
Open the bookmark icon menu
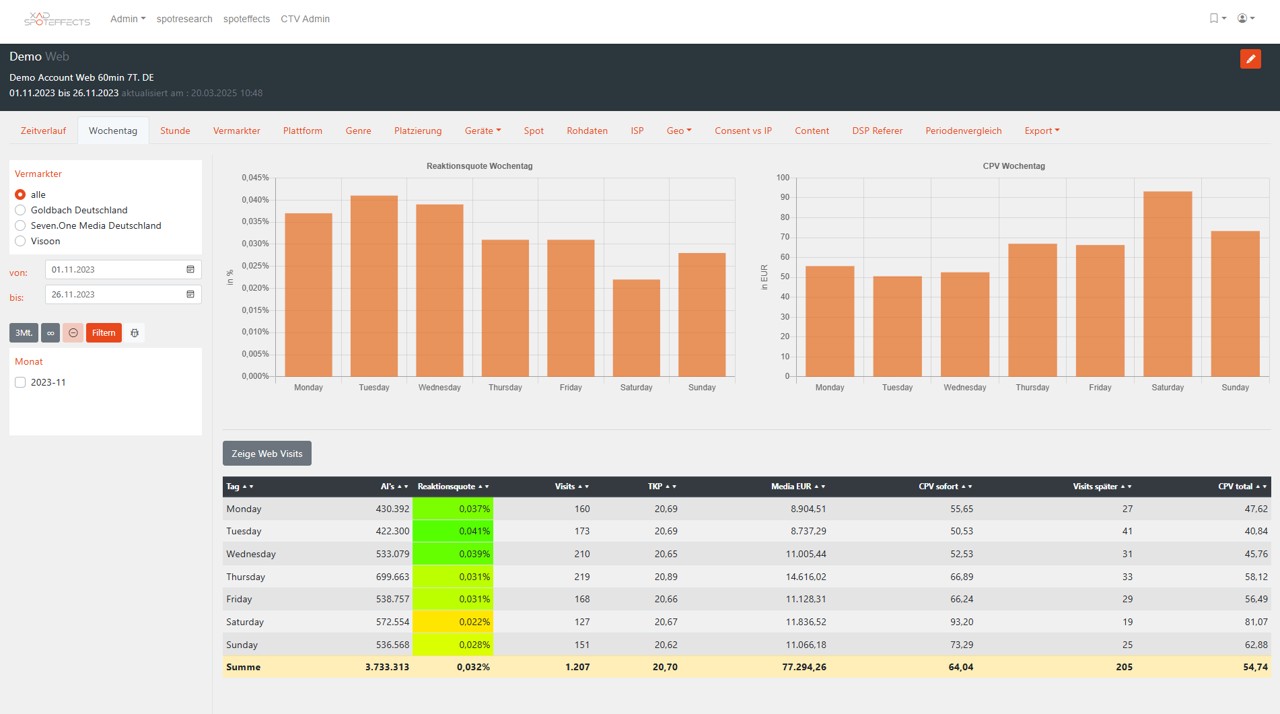click(1217, 19)
